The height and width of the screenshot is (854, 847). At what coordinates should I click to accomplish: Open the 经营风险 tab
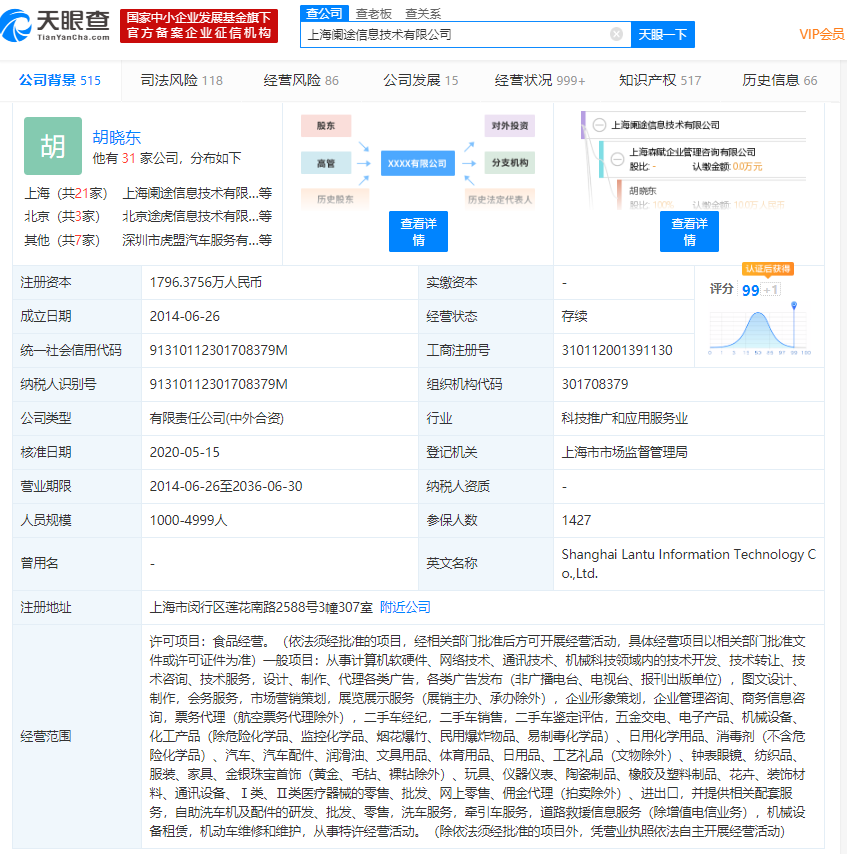[x=301, y=80]
